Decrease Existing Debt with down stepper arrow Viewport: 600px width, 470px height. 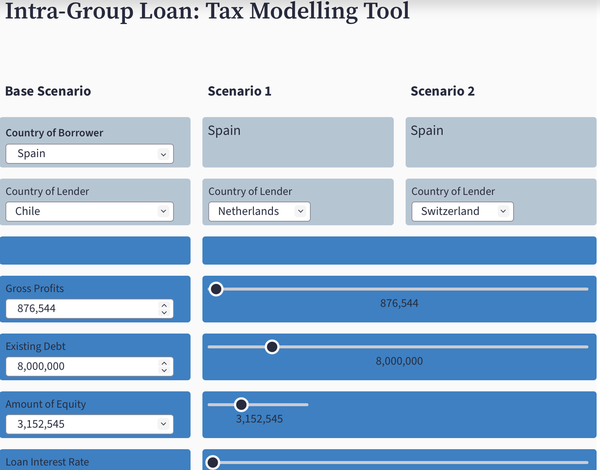coord(164,370)
